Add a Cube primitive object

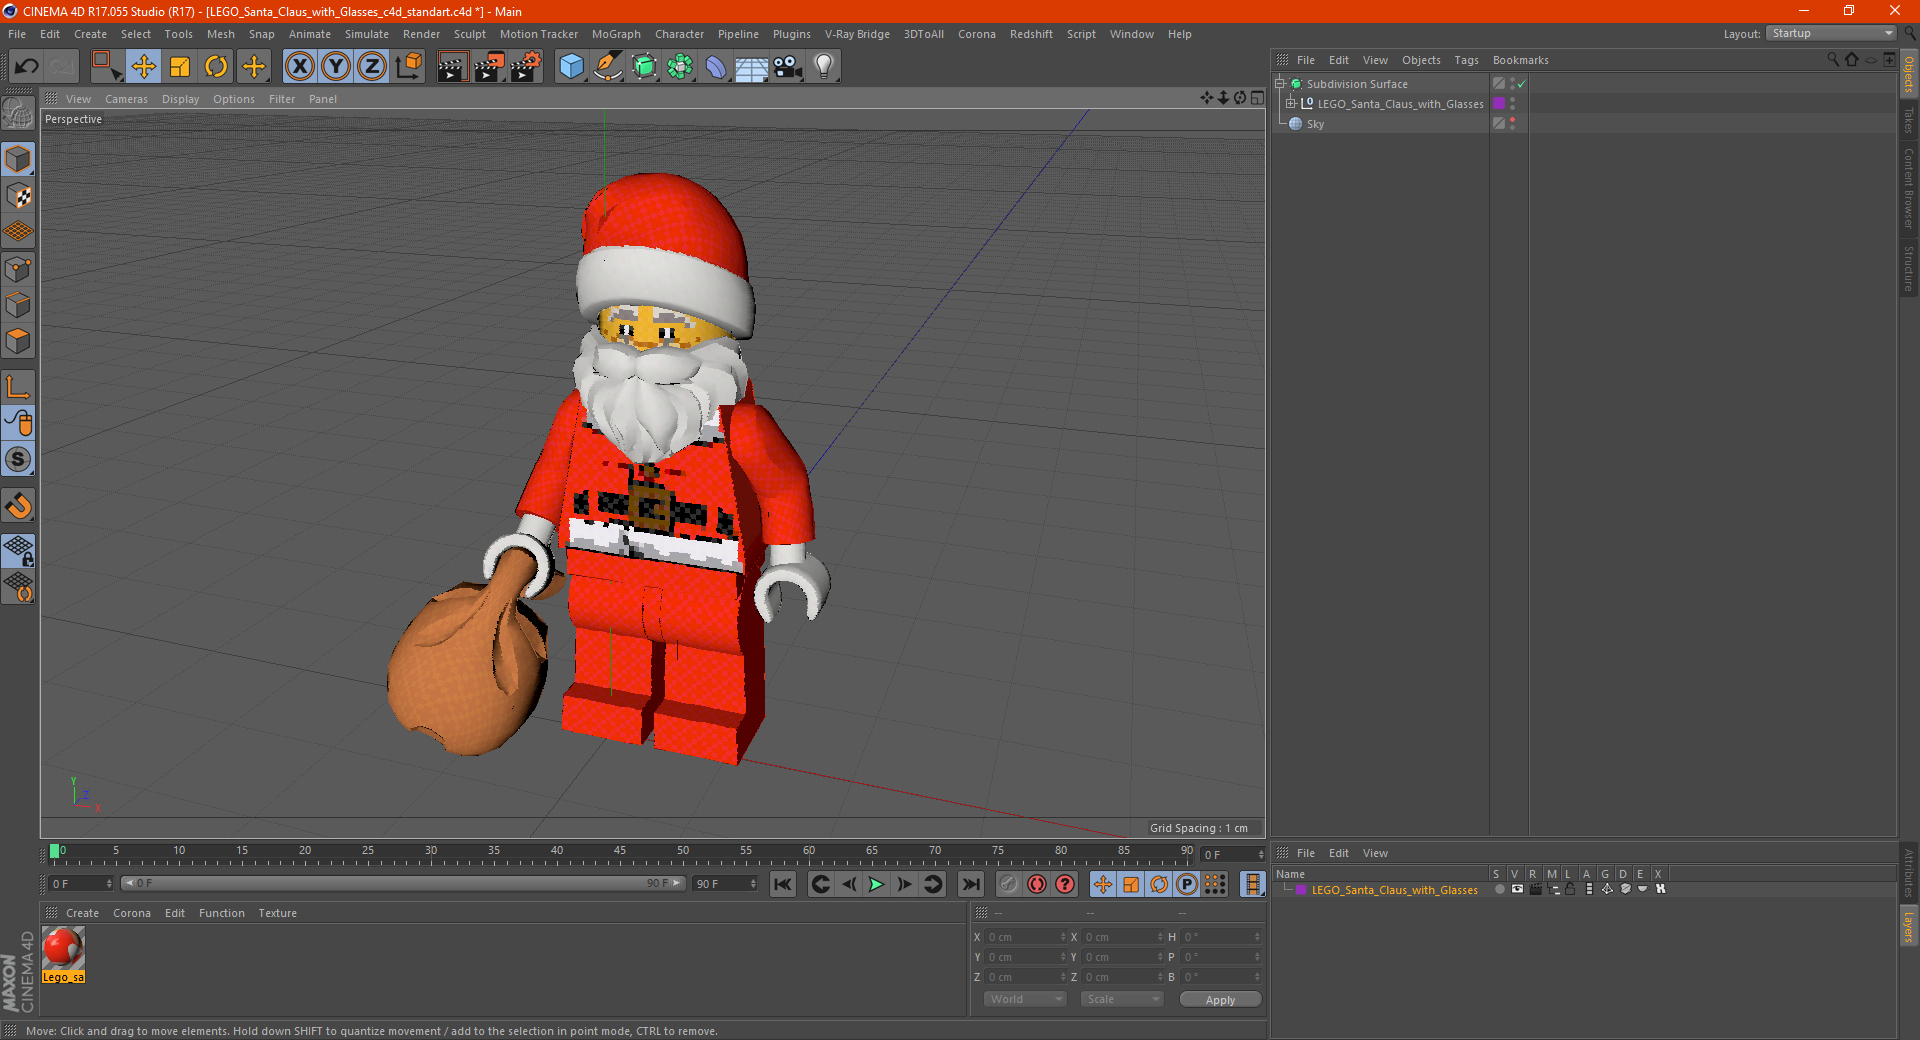click(571, 67)
